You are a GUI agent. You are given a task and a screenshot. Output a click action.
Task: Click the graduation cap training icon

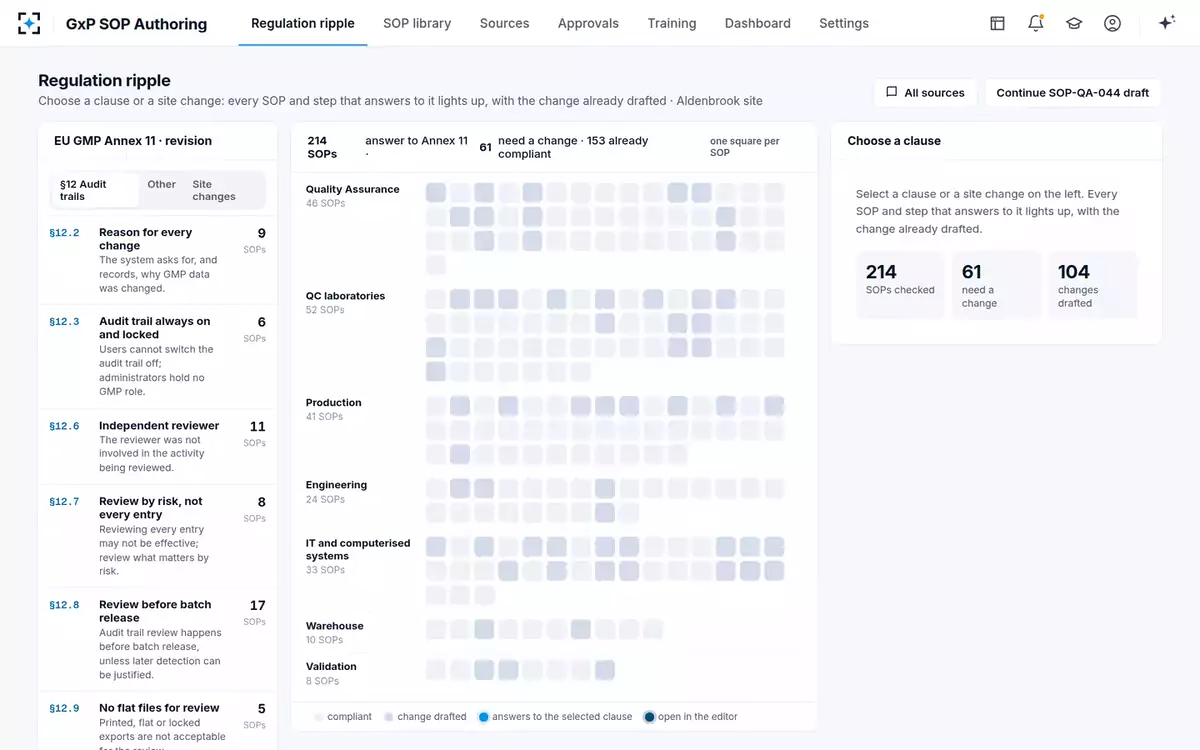pyautogui.click(x=1074, y=23)
